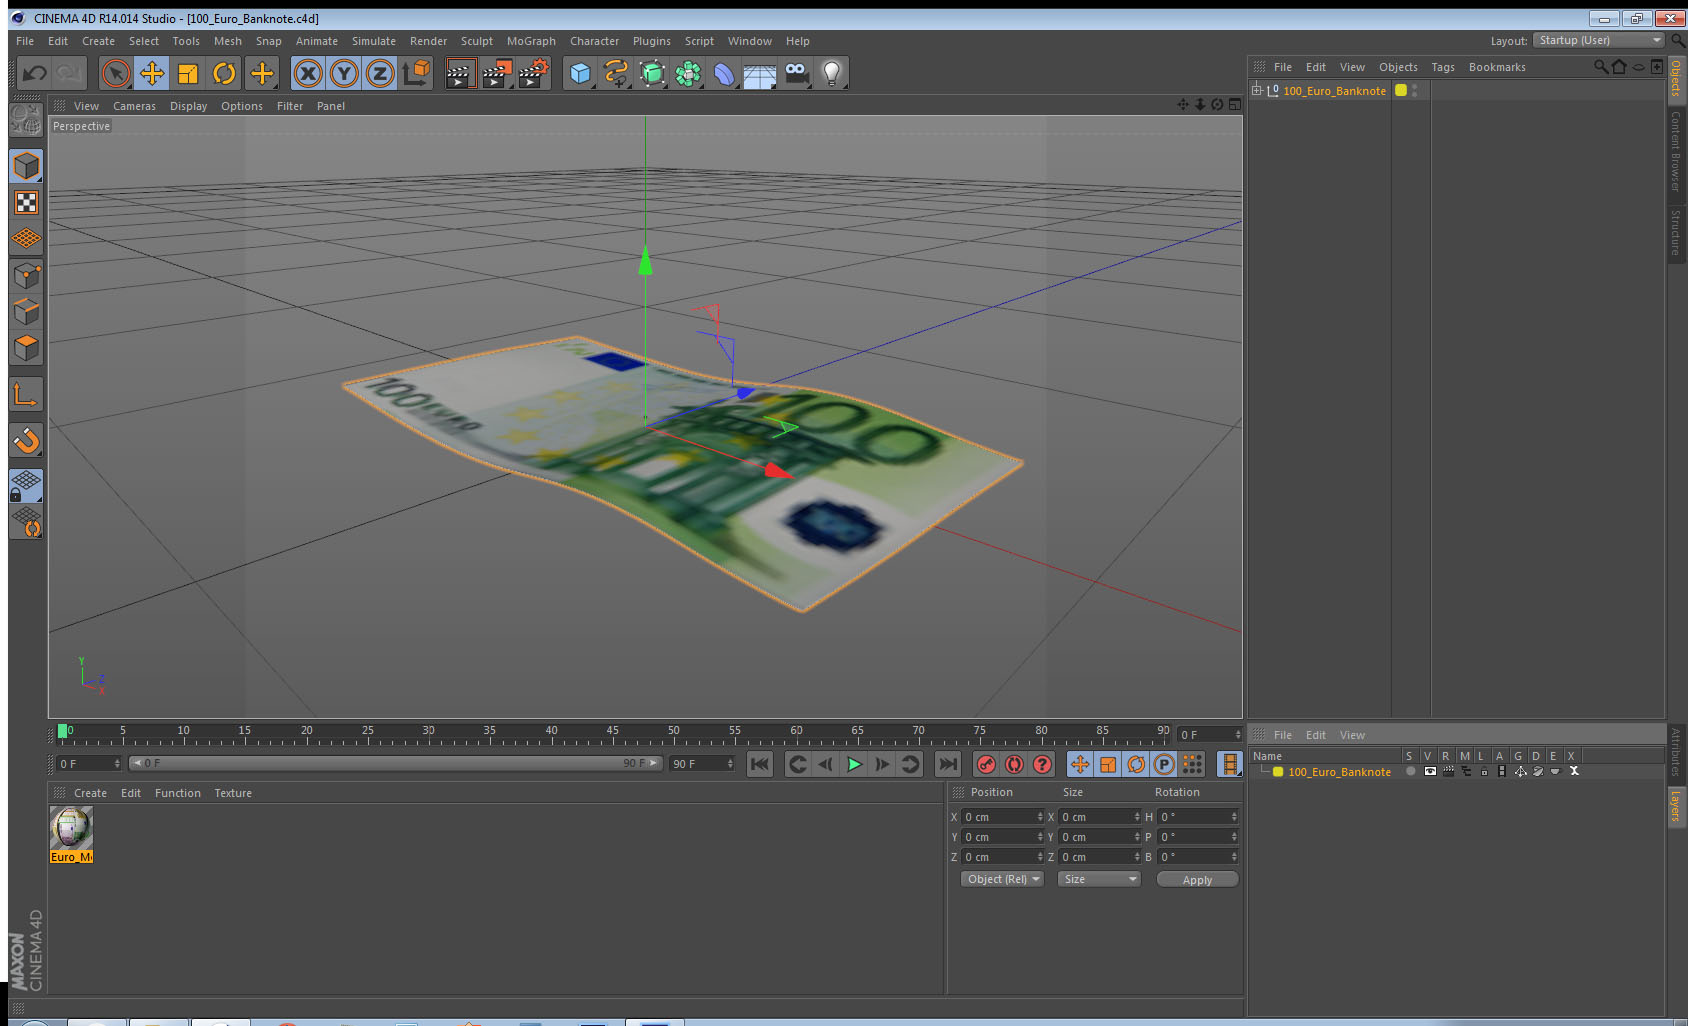Image resolution: width=1688 pixels, height=1026 pixels.
Task: Add a floor/environment object
Action: click(x=760, y=73)
